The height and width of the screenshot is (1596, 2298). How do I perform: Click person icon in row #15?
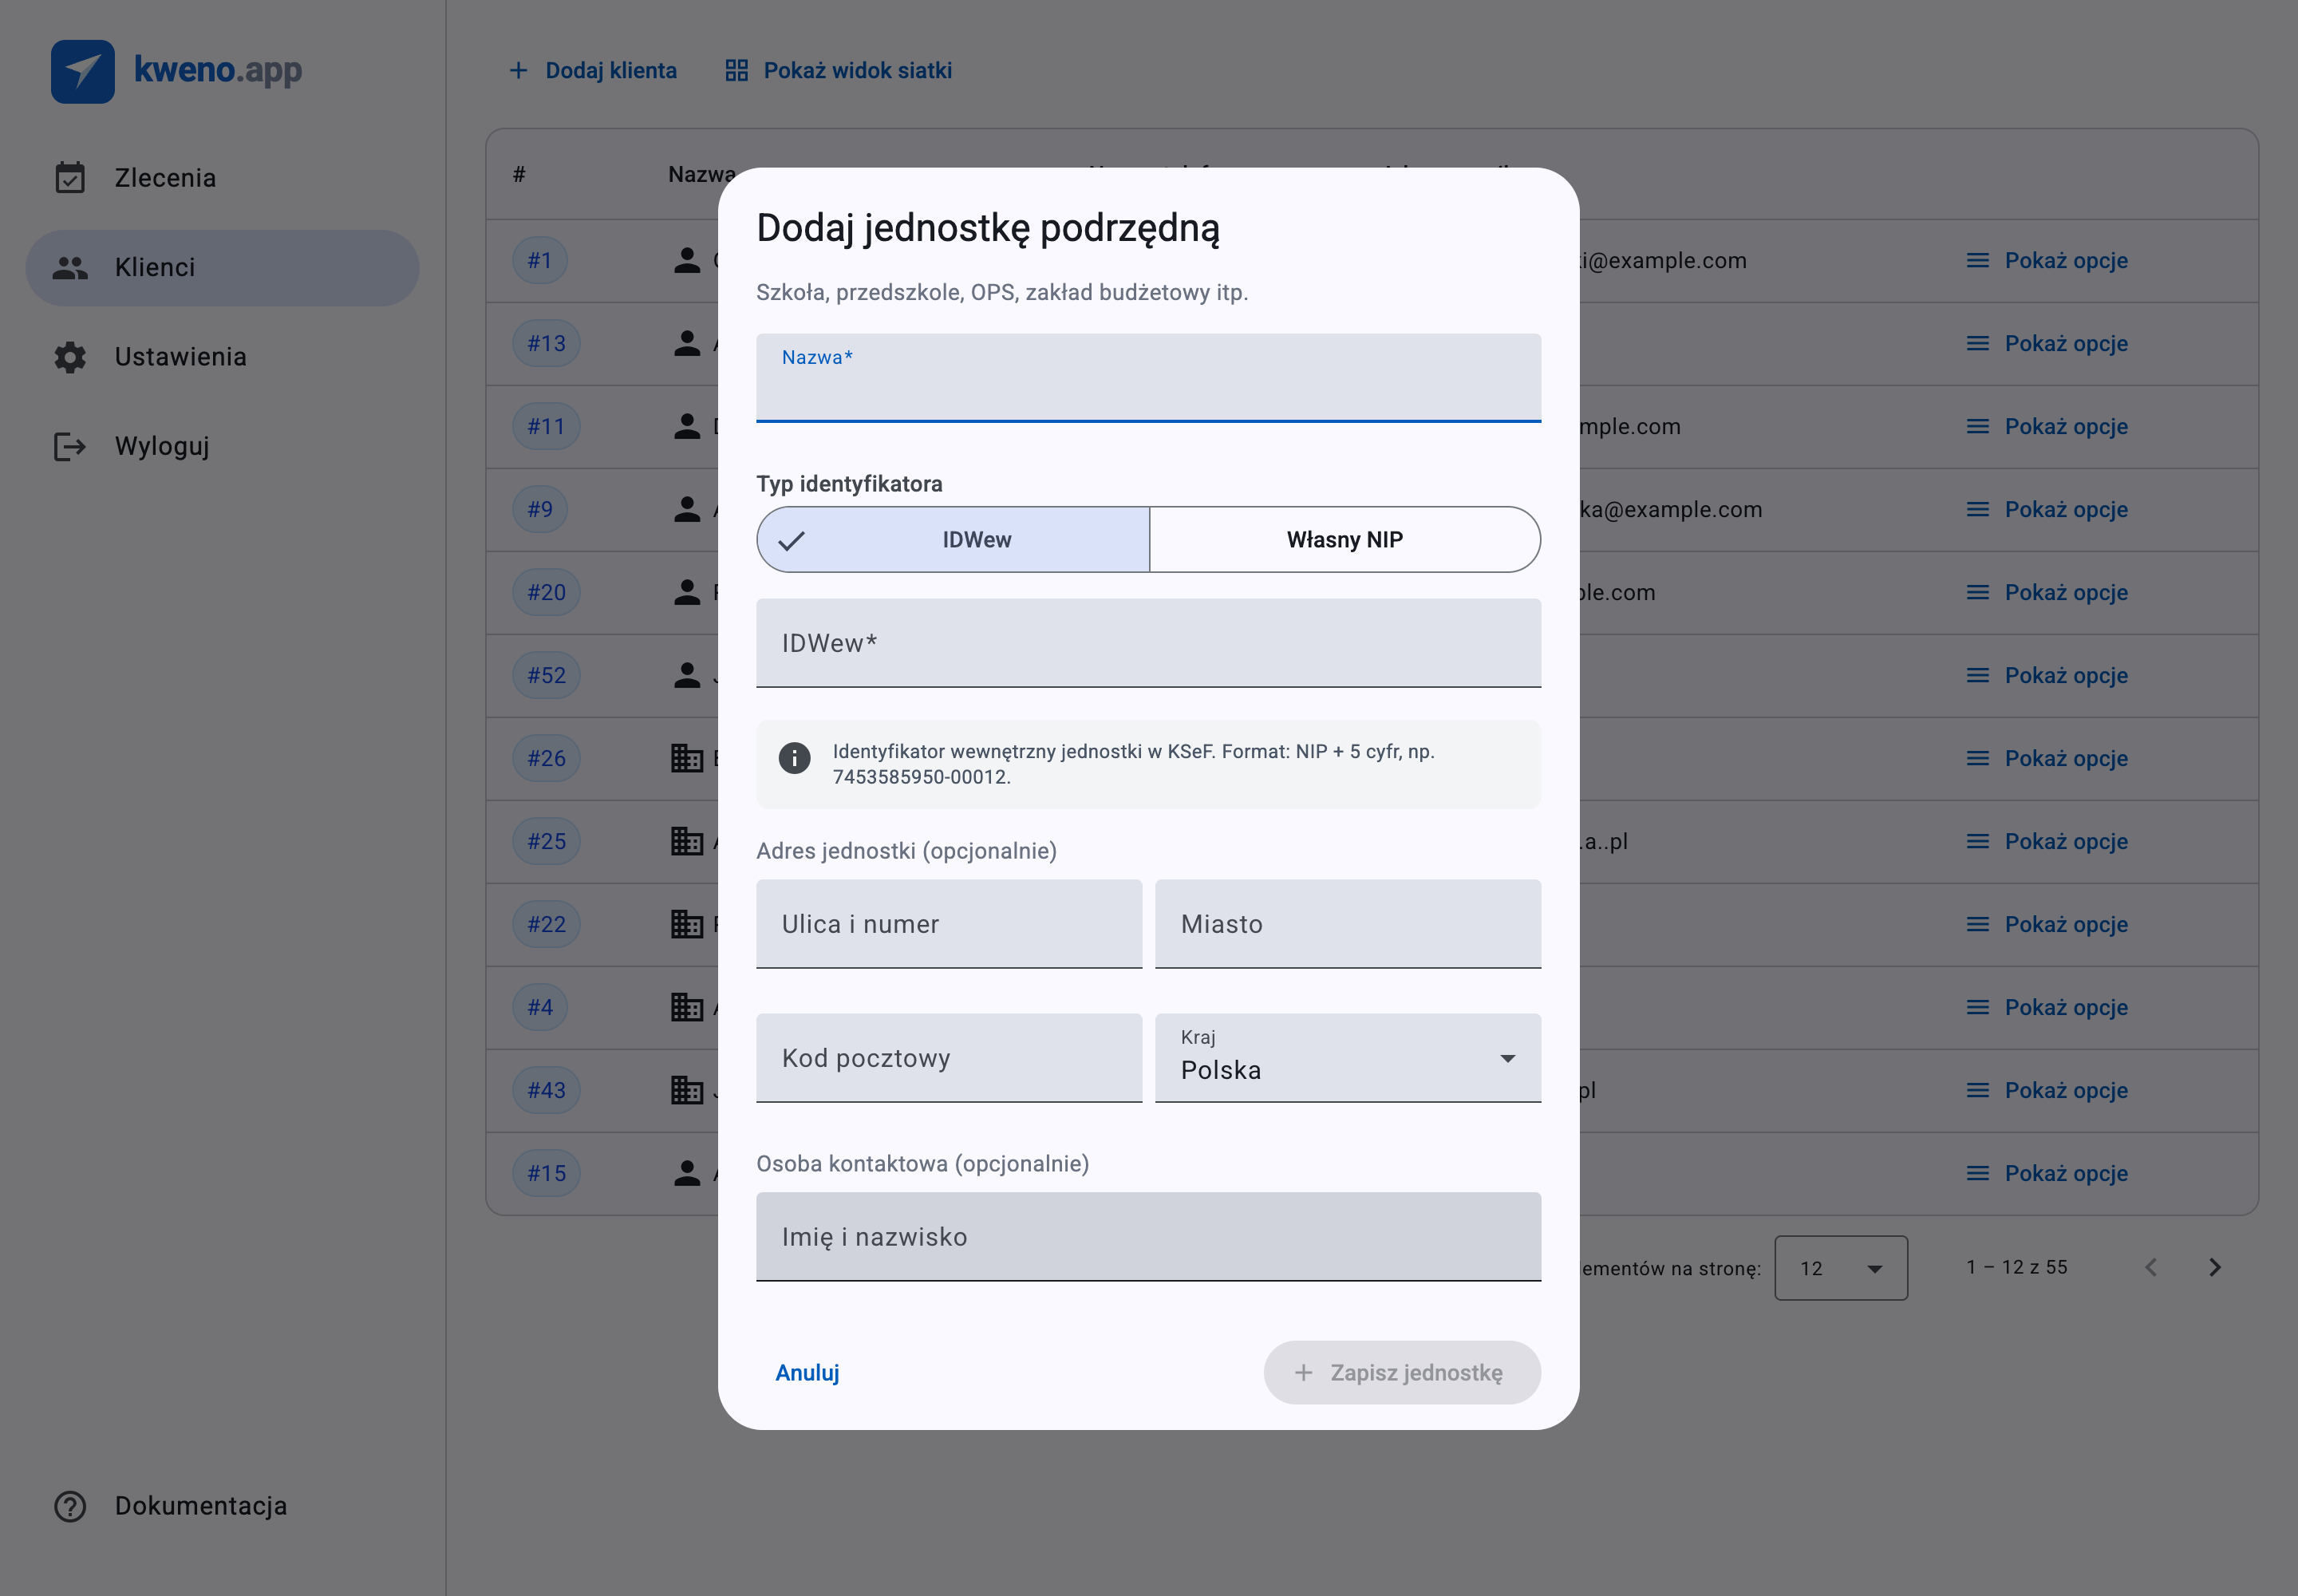pos(687,1173)
